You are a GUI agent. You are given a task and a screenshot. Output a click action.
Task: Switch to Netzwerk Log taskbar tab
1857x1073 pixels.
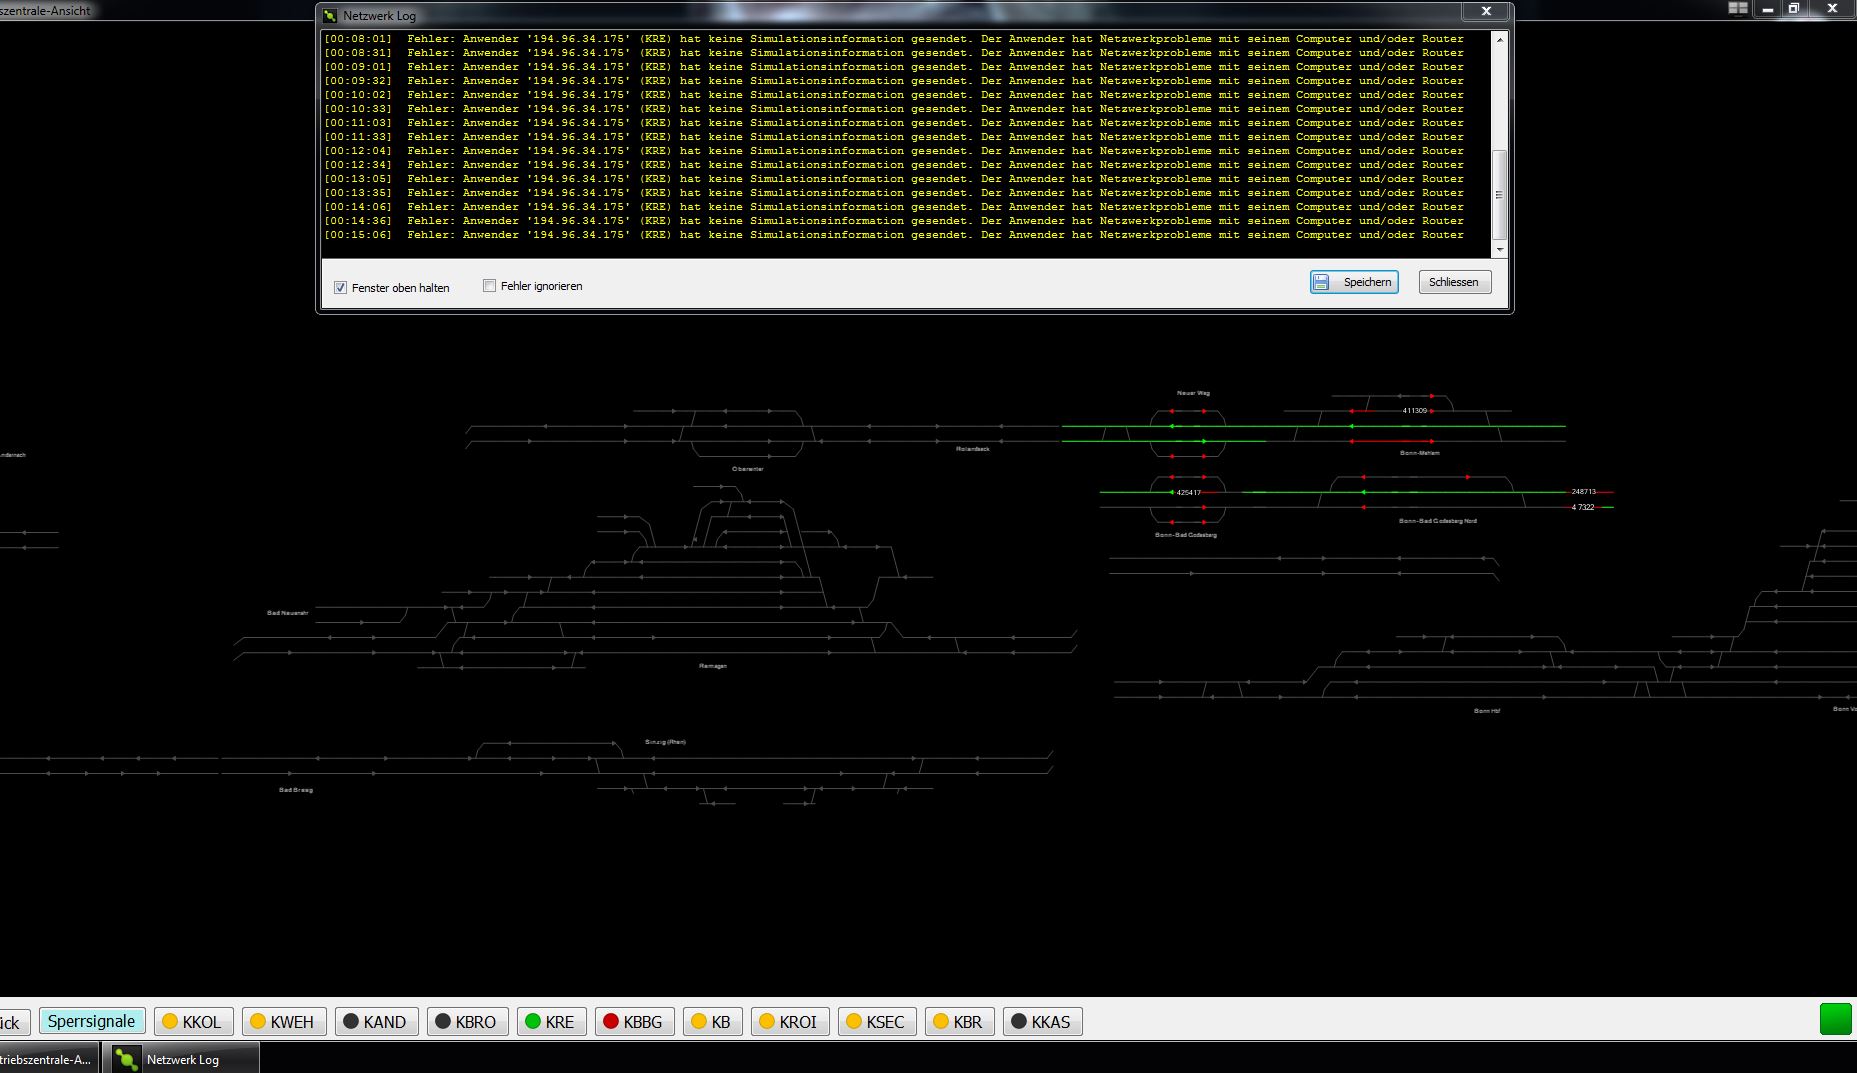[x=180, y=1059]
